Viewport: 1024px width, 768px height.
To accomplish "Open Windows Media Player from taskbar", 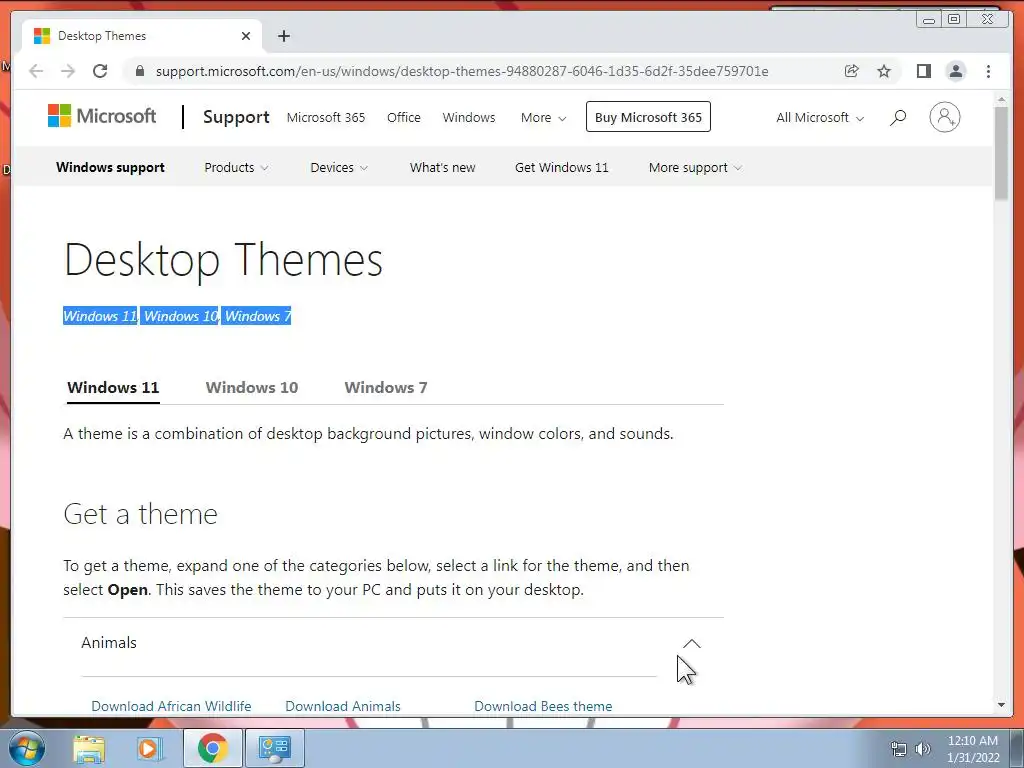I will point(149,748).
